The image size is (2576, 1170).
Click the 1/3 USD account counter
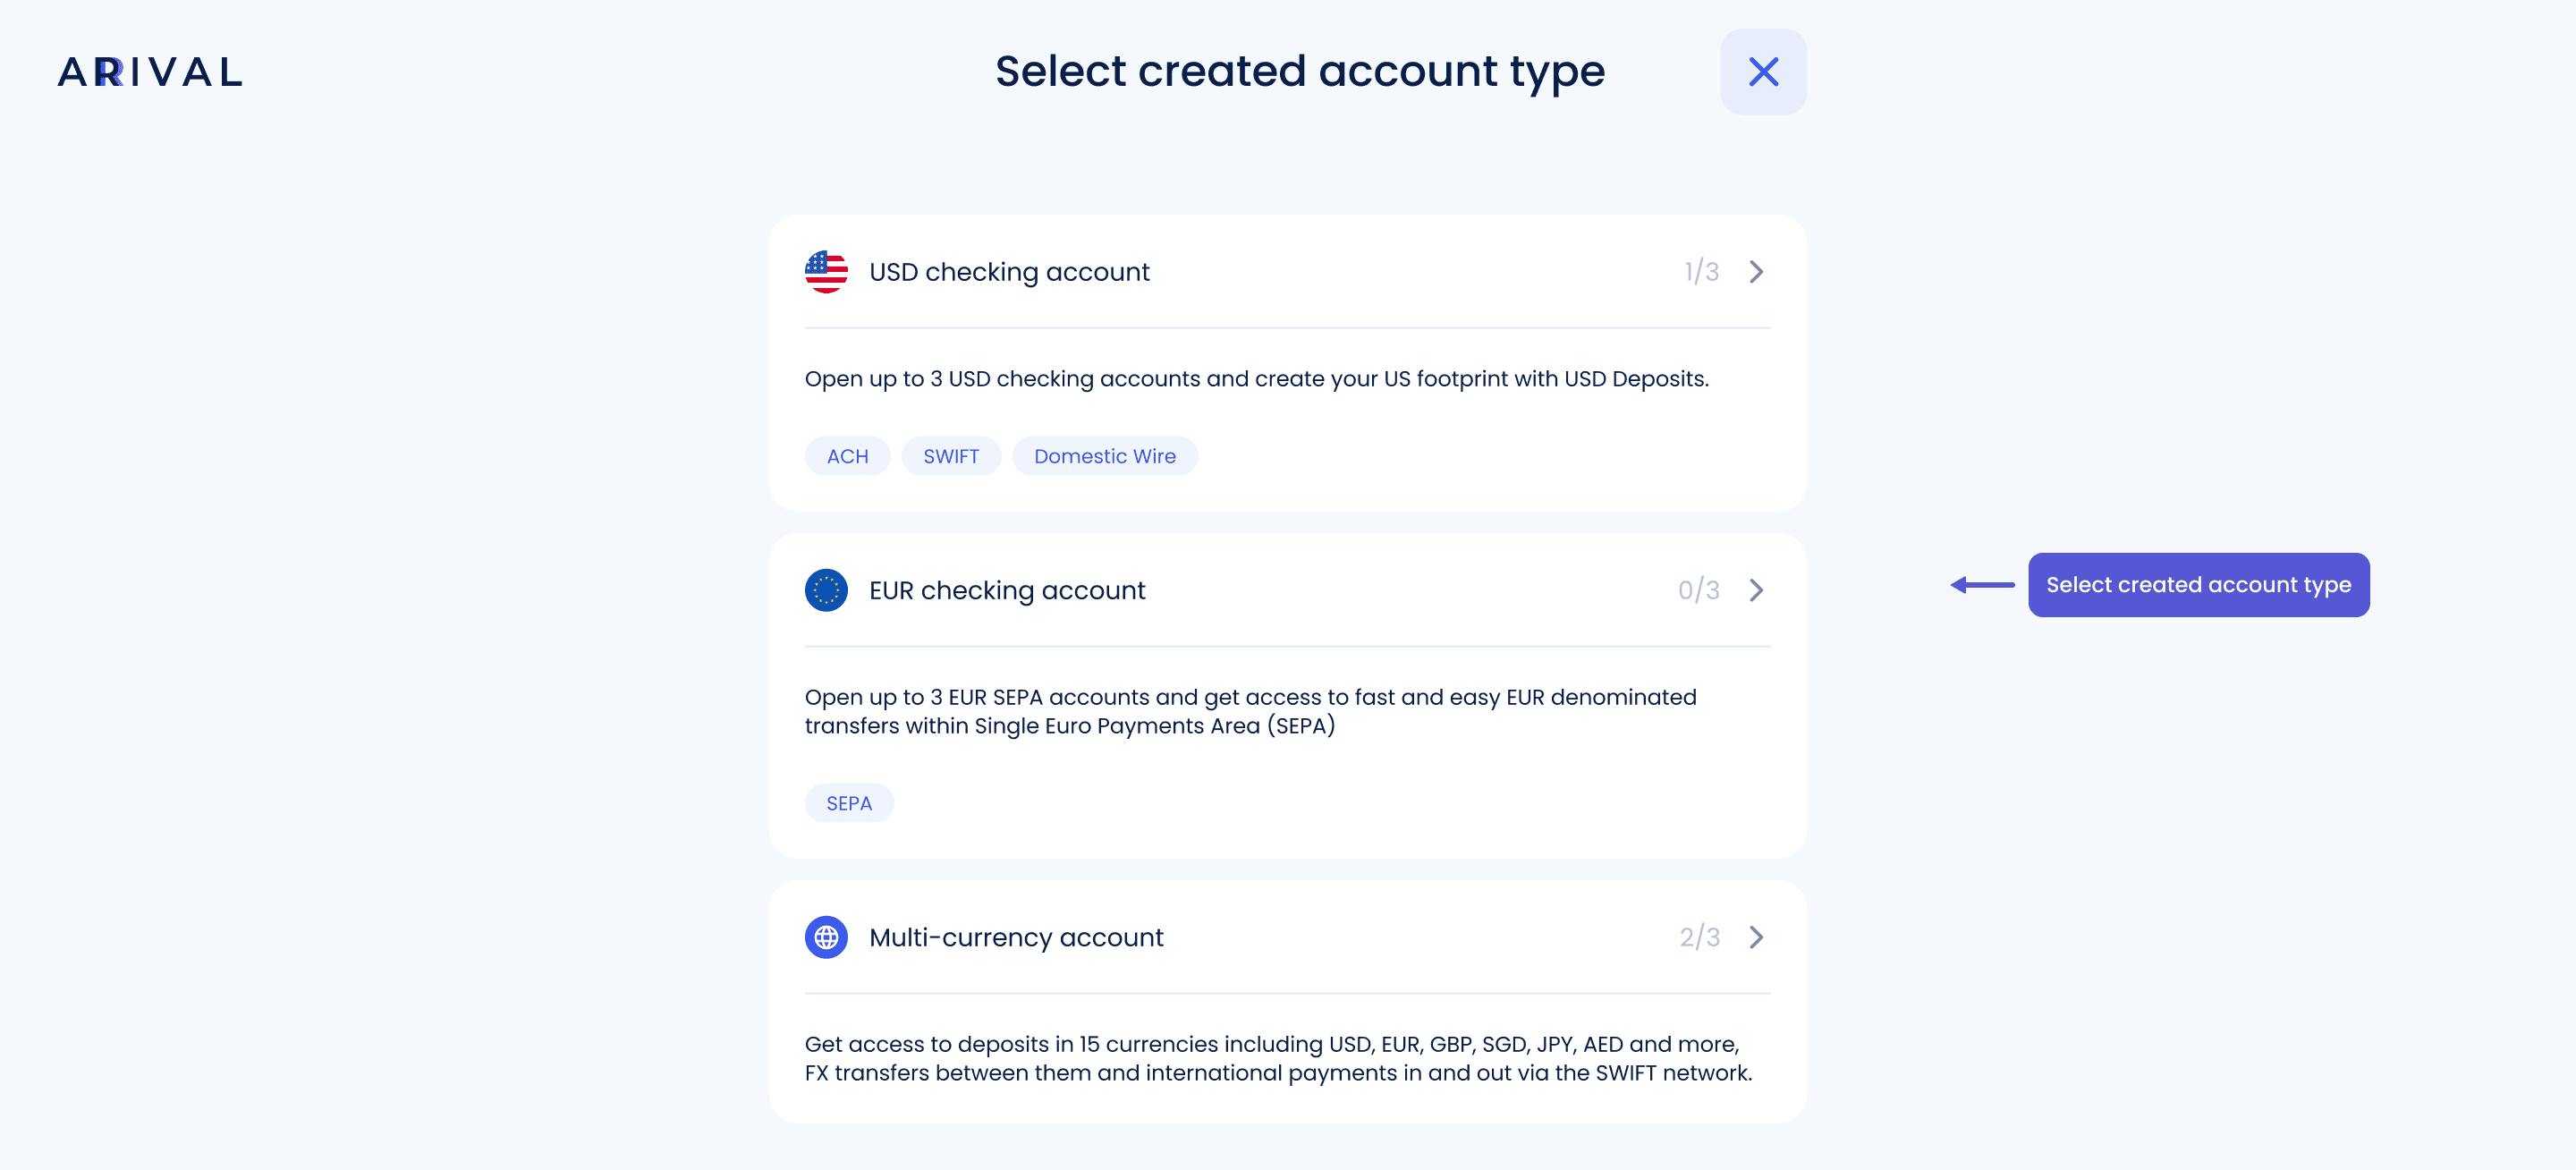click(1701, 272)
